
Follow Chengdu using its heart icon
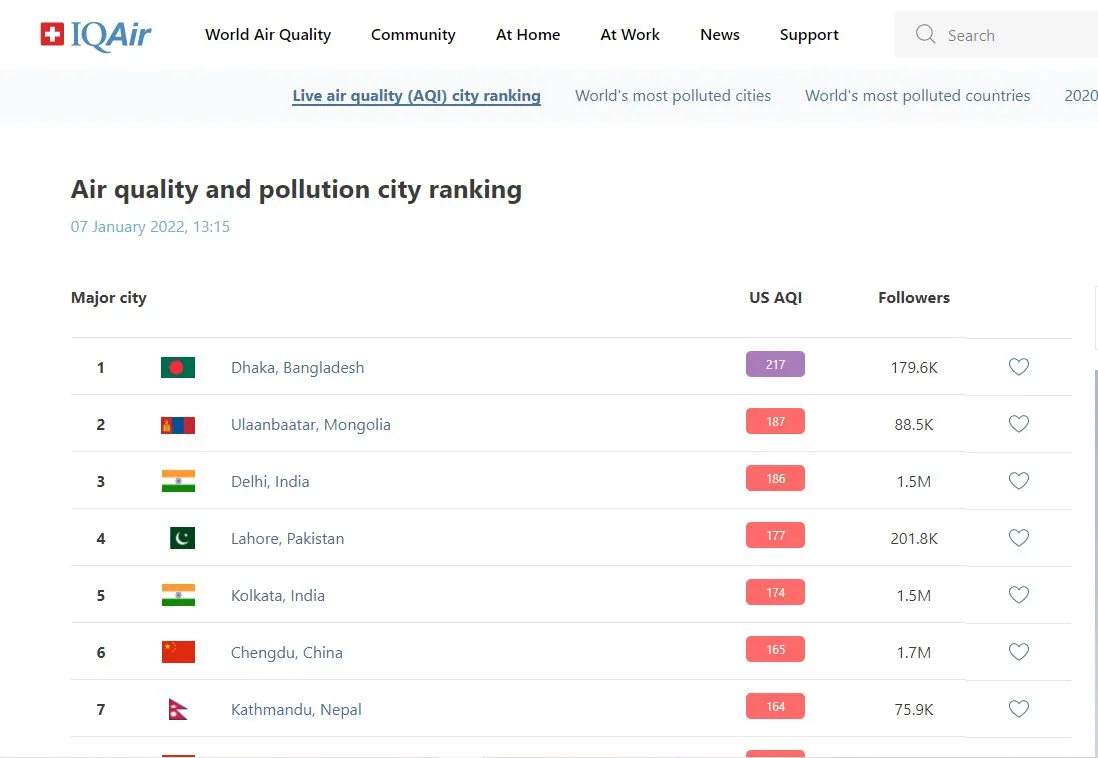1019,652
